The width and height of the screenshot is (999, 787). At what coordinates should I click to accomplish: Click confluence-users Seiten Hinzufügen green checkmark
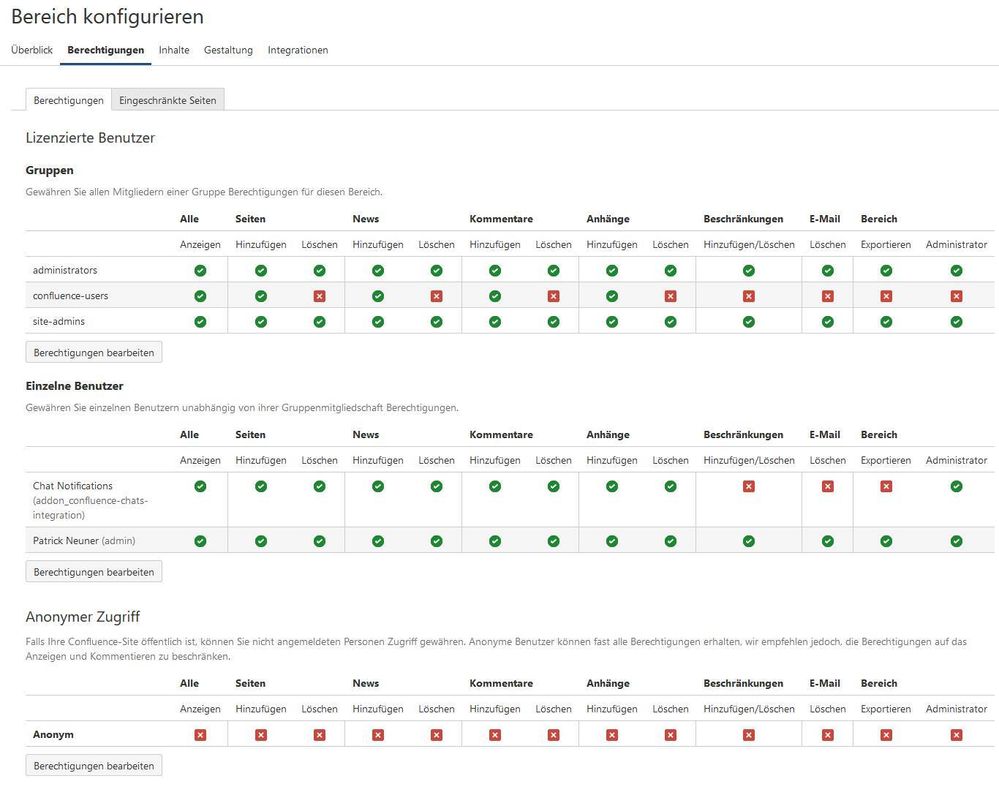(x=261, y=296)
